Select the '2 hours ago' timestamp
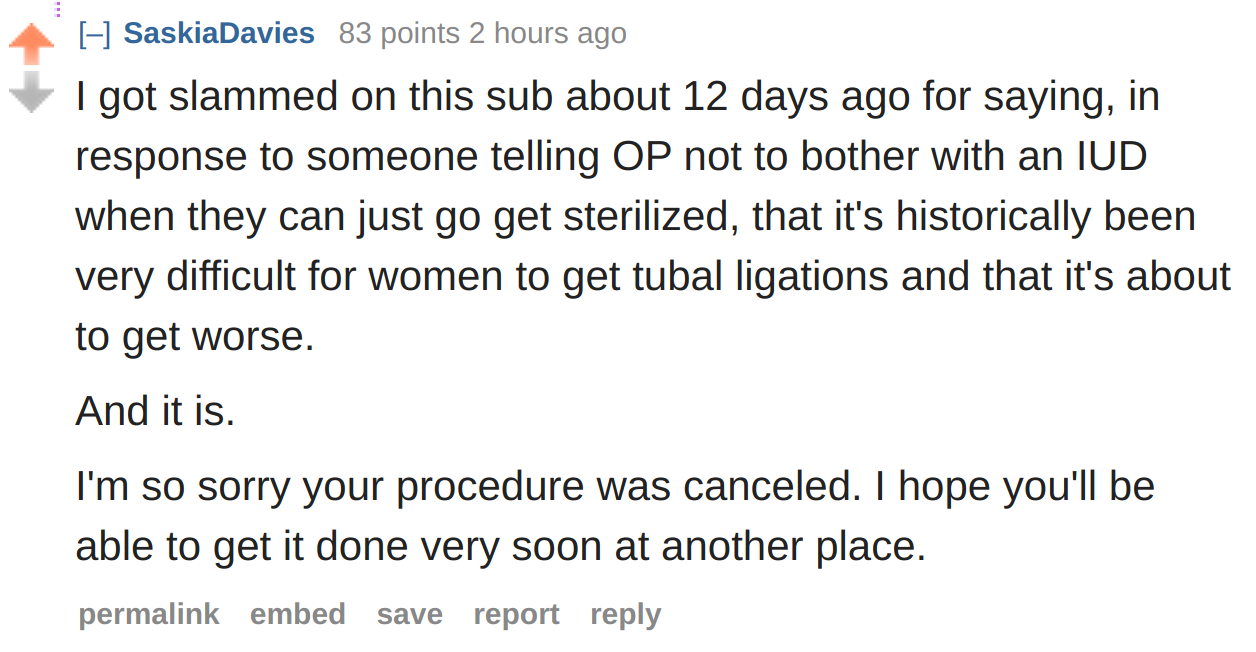Viewport: 1256px width, 652px height. point(548,33)
